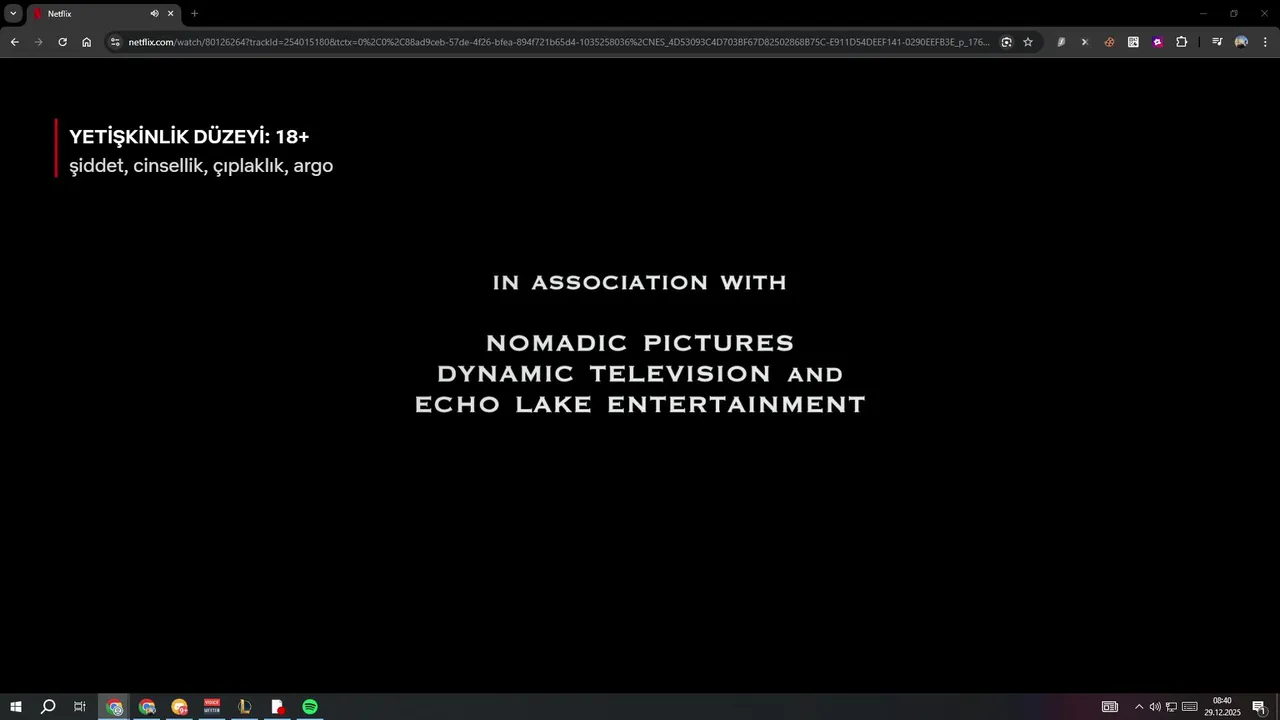1280x720 pixels.
Task: Open the cookie extension icon
Action: point(1109,42)
